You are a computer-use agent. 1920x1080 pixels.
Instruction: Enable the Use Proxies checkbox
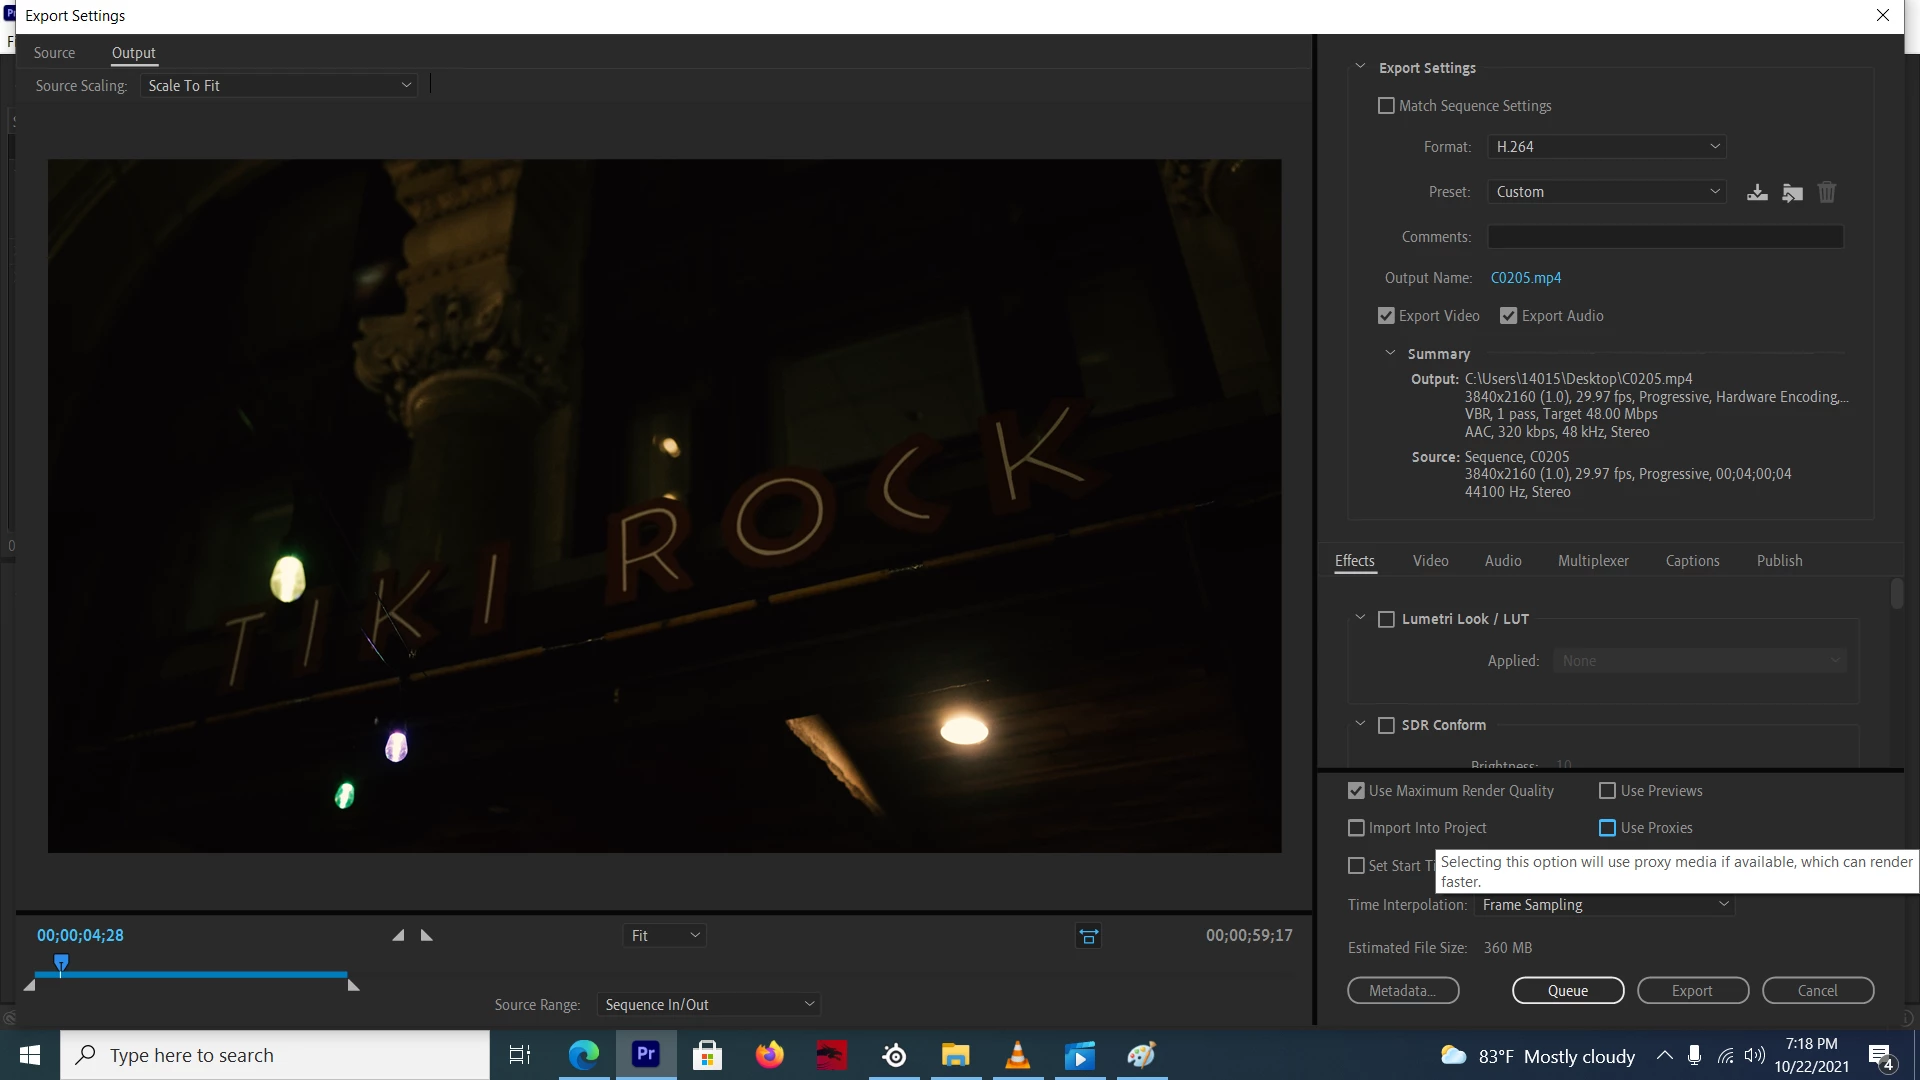(1607, 828)
